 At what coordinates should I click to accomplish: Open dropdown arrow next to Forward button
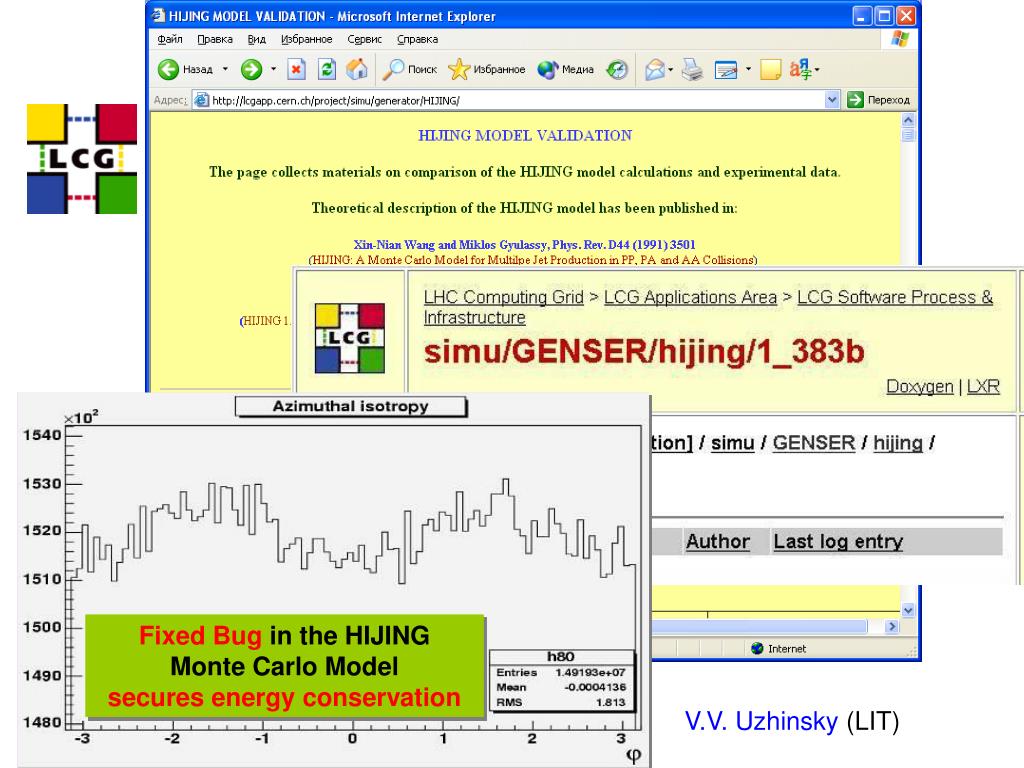click(x=273, y=69)
